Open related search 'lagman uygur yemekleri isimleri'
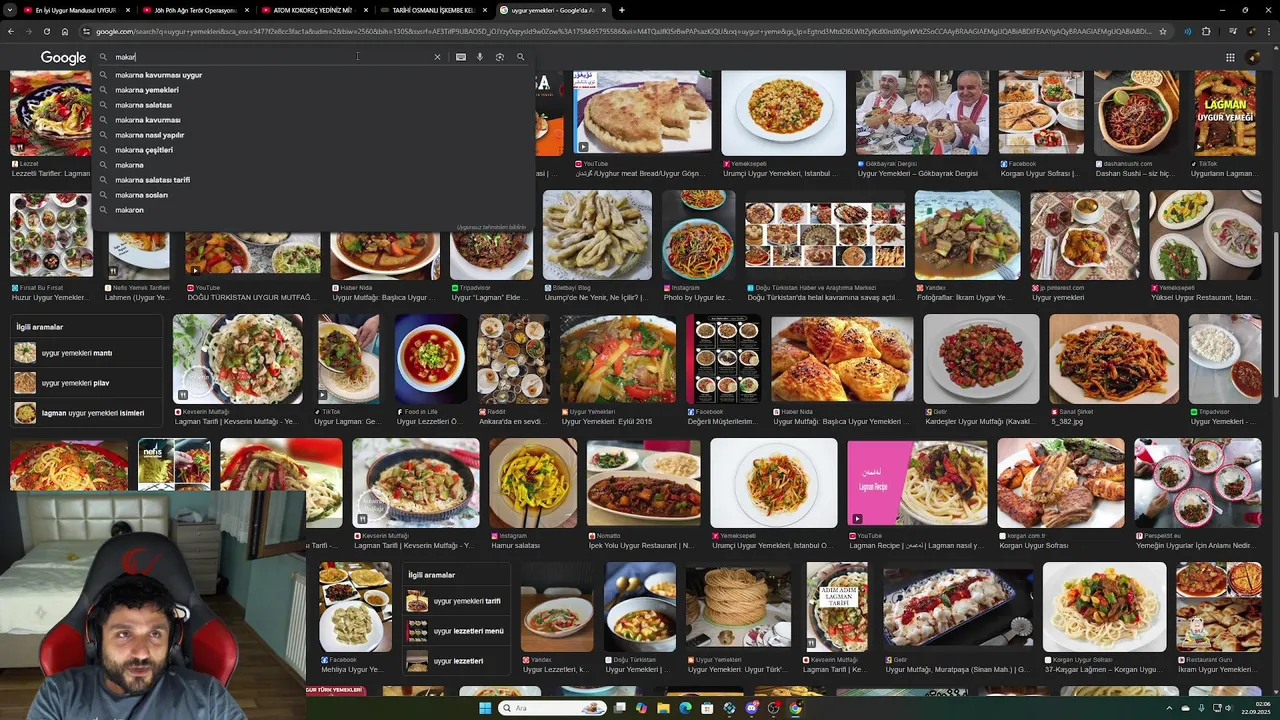This screenshot has width=1280, height=720. (x=88, y=413)
